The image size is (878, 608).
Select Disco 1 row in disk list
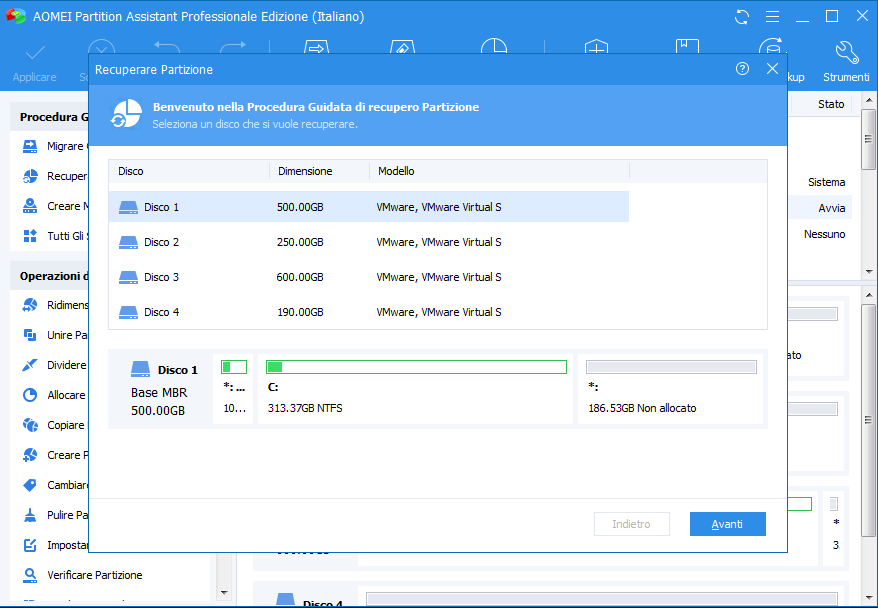click(x=368, y=207)
